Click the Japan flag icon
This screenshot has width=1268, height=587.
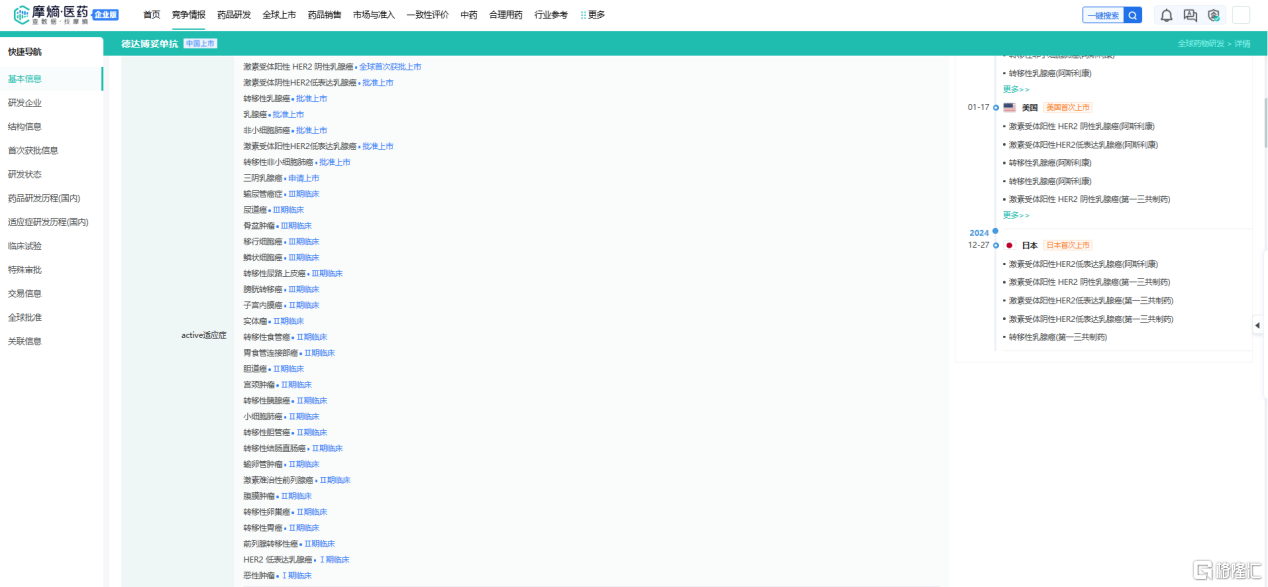tap(1009, 245)
